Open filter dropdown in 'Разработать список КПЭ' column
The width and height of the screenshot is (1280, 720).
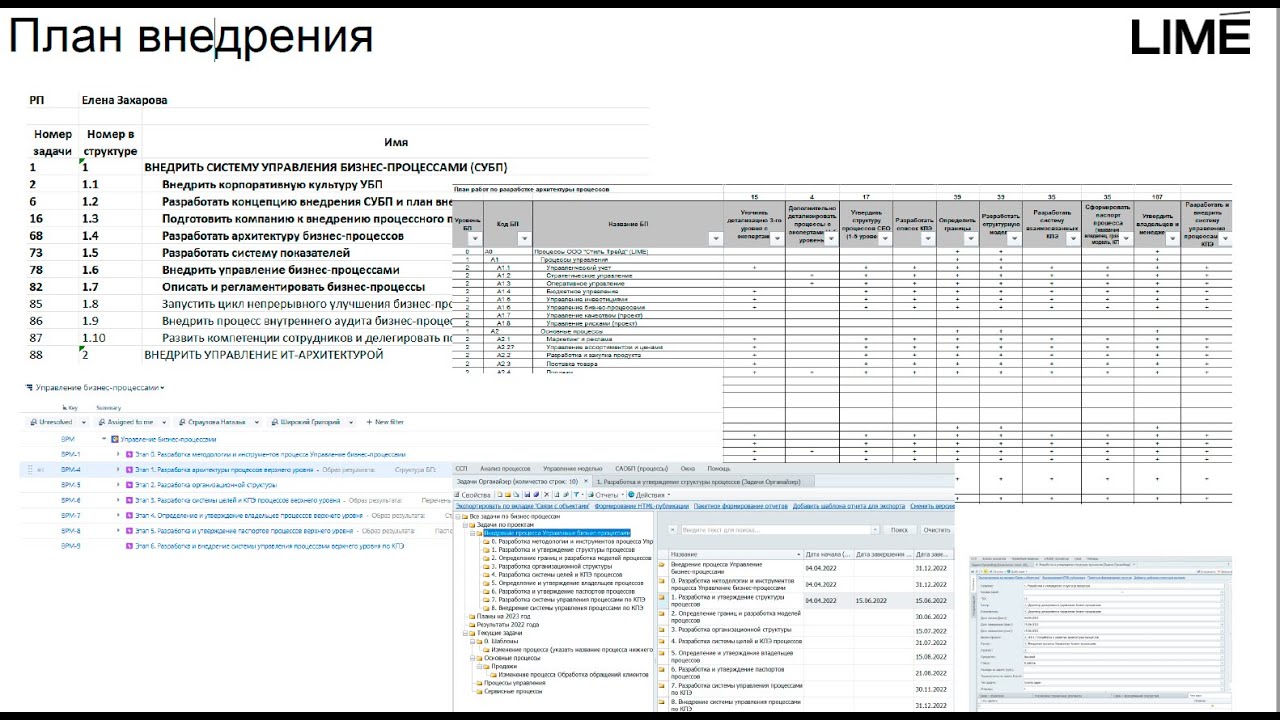[927, 239]
